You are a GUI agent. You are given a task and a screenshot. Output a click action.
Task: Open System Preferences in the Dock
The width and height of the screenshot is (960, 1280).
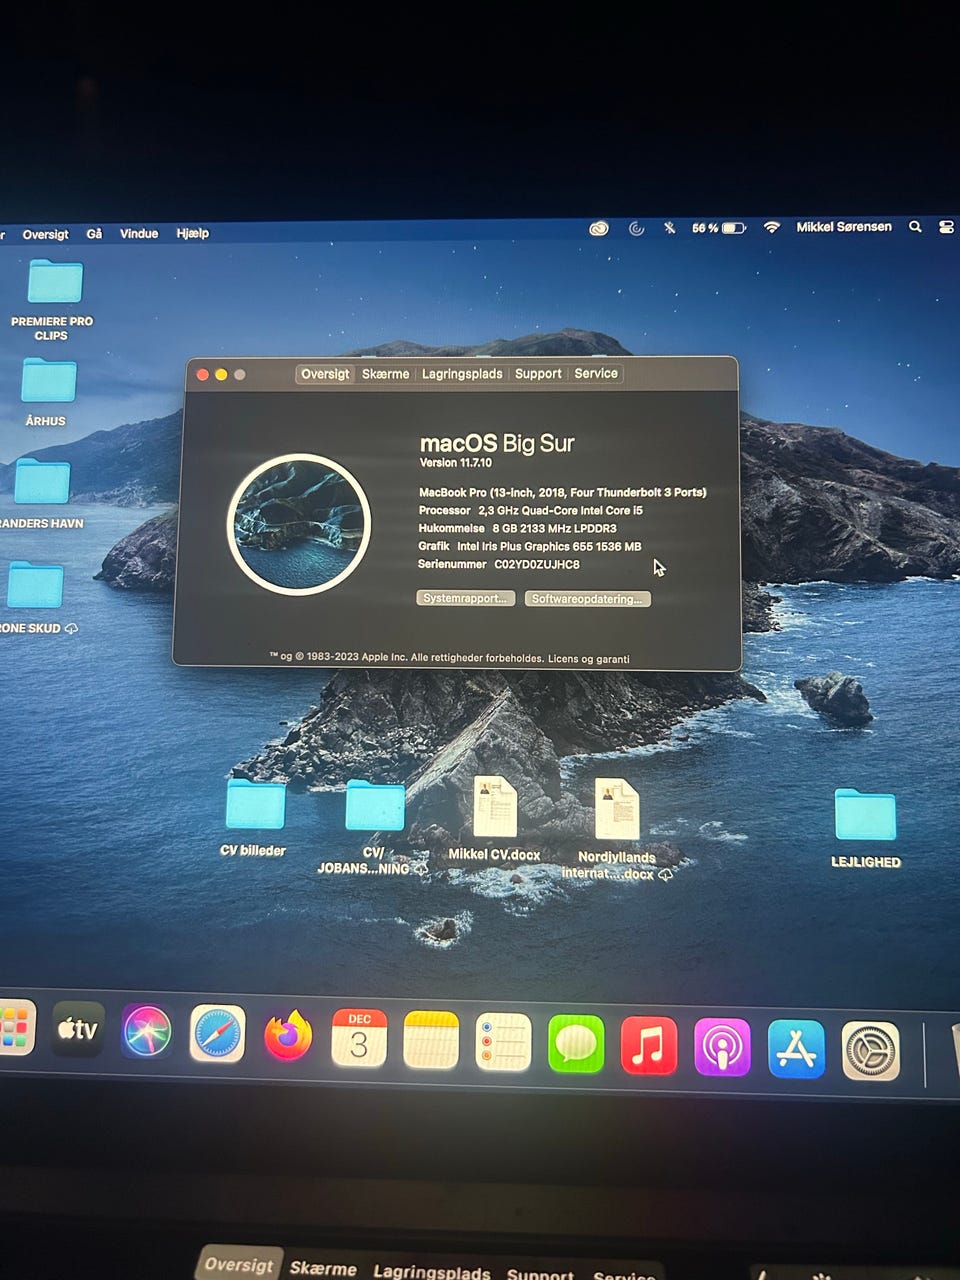click(870, 1051)
